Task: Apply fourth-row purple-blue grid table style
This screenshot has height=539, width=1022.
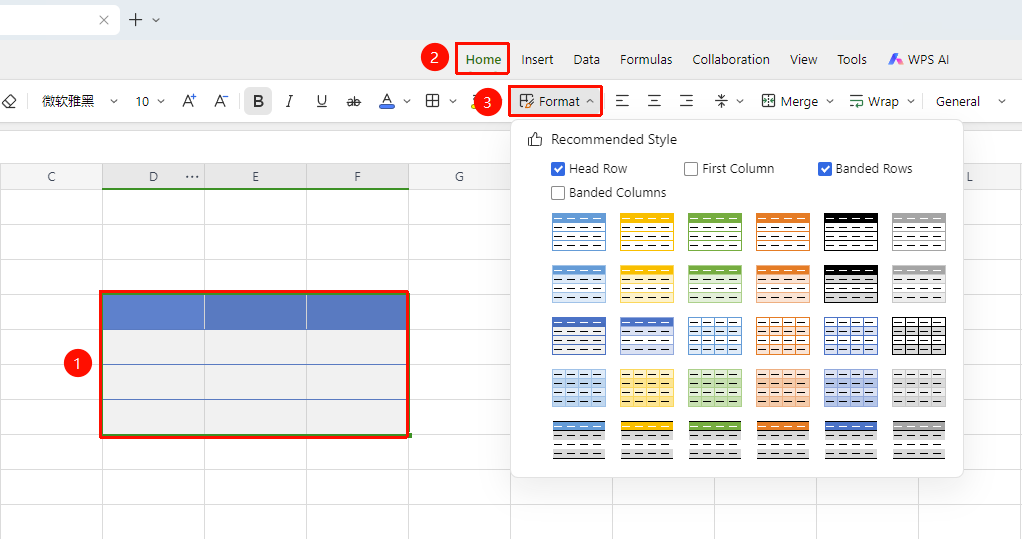Action: pyautogui.click(x=851, y=388)
